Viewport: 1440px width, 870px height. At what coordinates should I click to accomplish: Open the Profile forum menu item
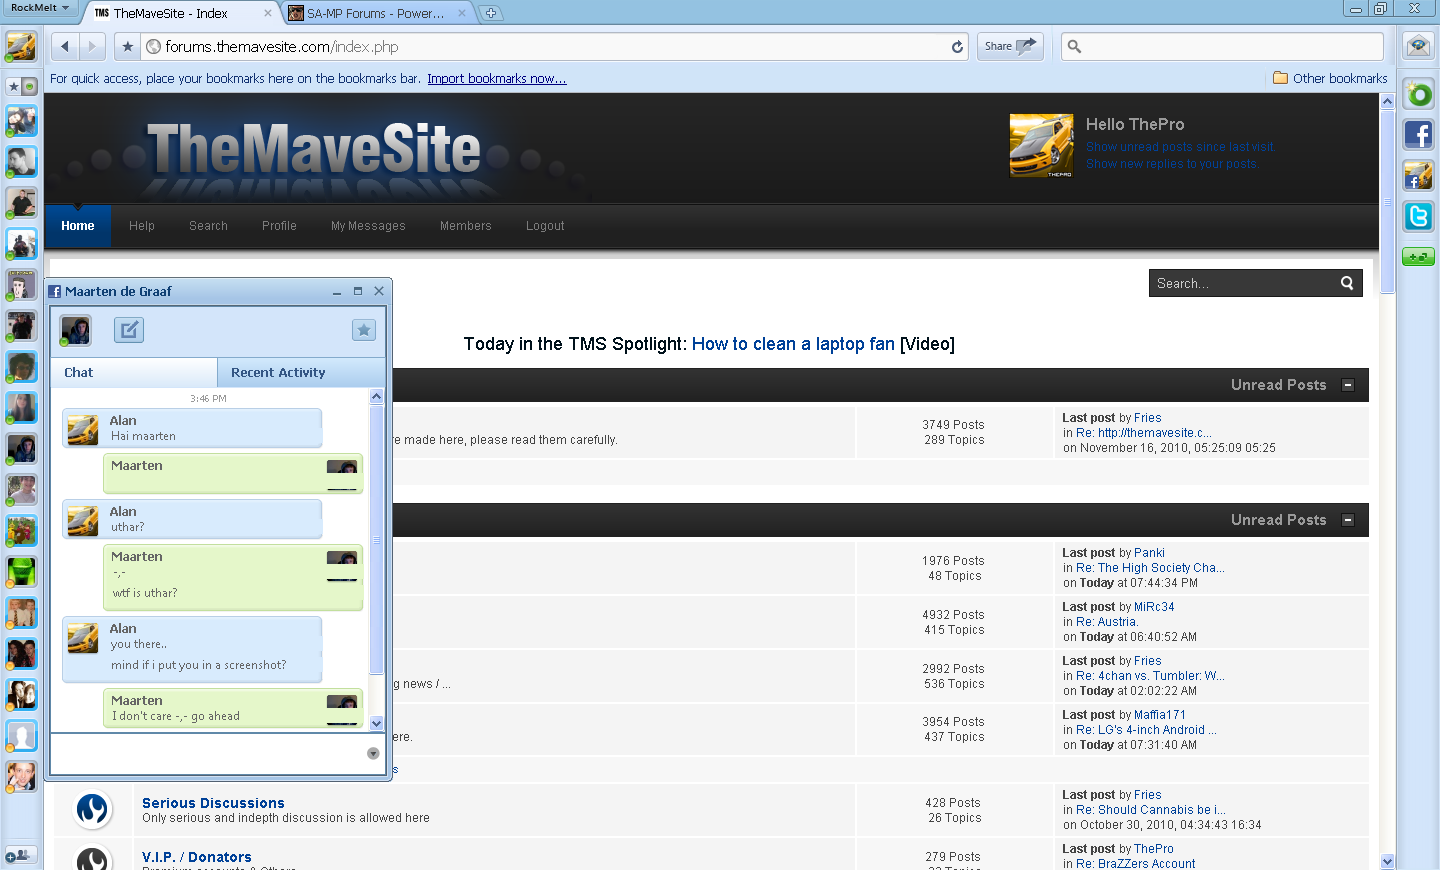pyautogui.click(x=279, y=226)
